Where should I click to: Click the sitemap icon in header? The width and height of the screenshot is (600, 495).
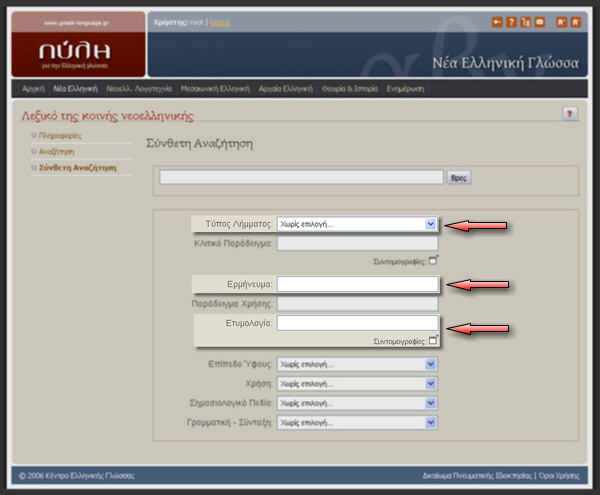(525, 21)
